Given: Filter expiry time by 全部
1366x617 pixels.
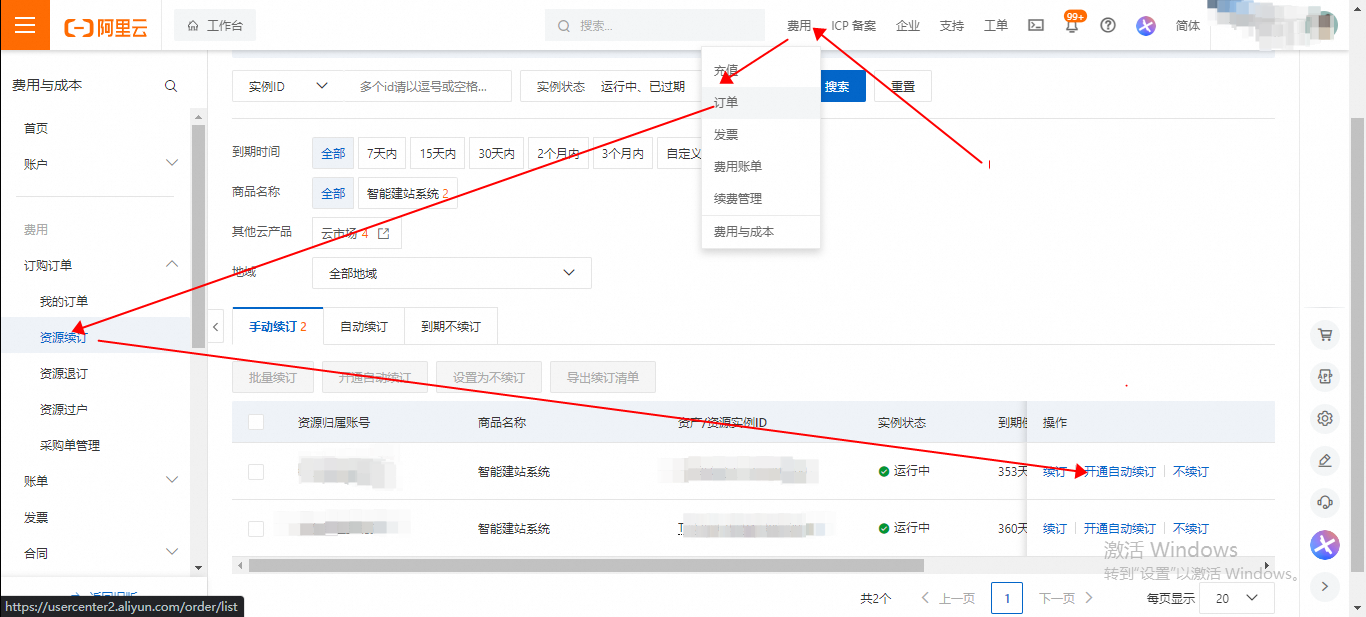Looking at the screenshot, I should [x=333, y=153].
